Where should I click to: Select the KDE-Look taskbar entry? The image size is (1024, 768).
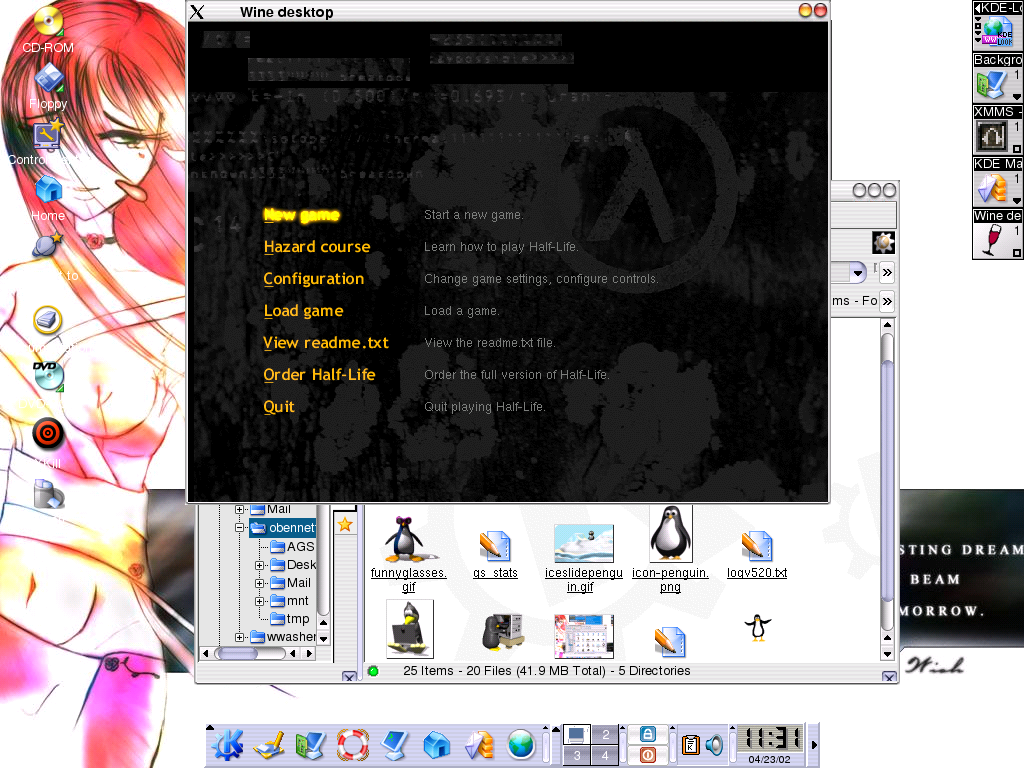point(998,26)
